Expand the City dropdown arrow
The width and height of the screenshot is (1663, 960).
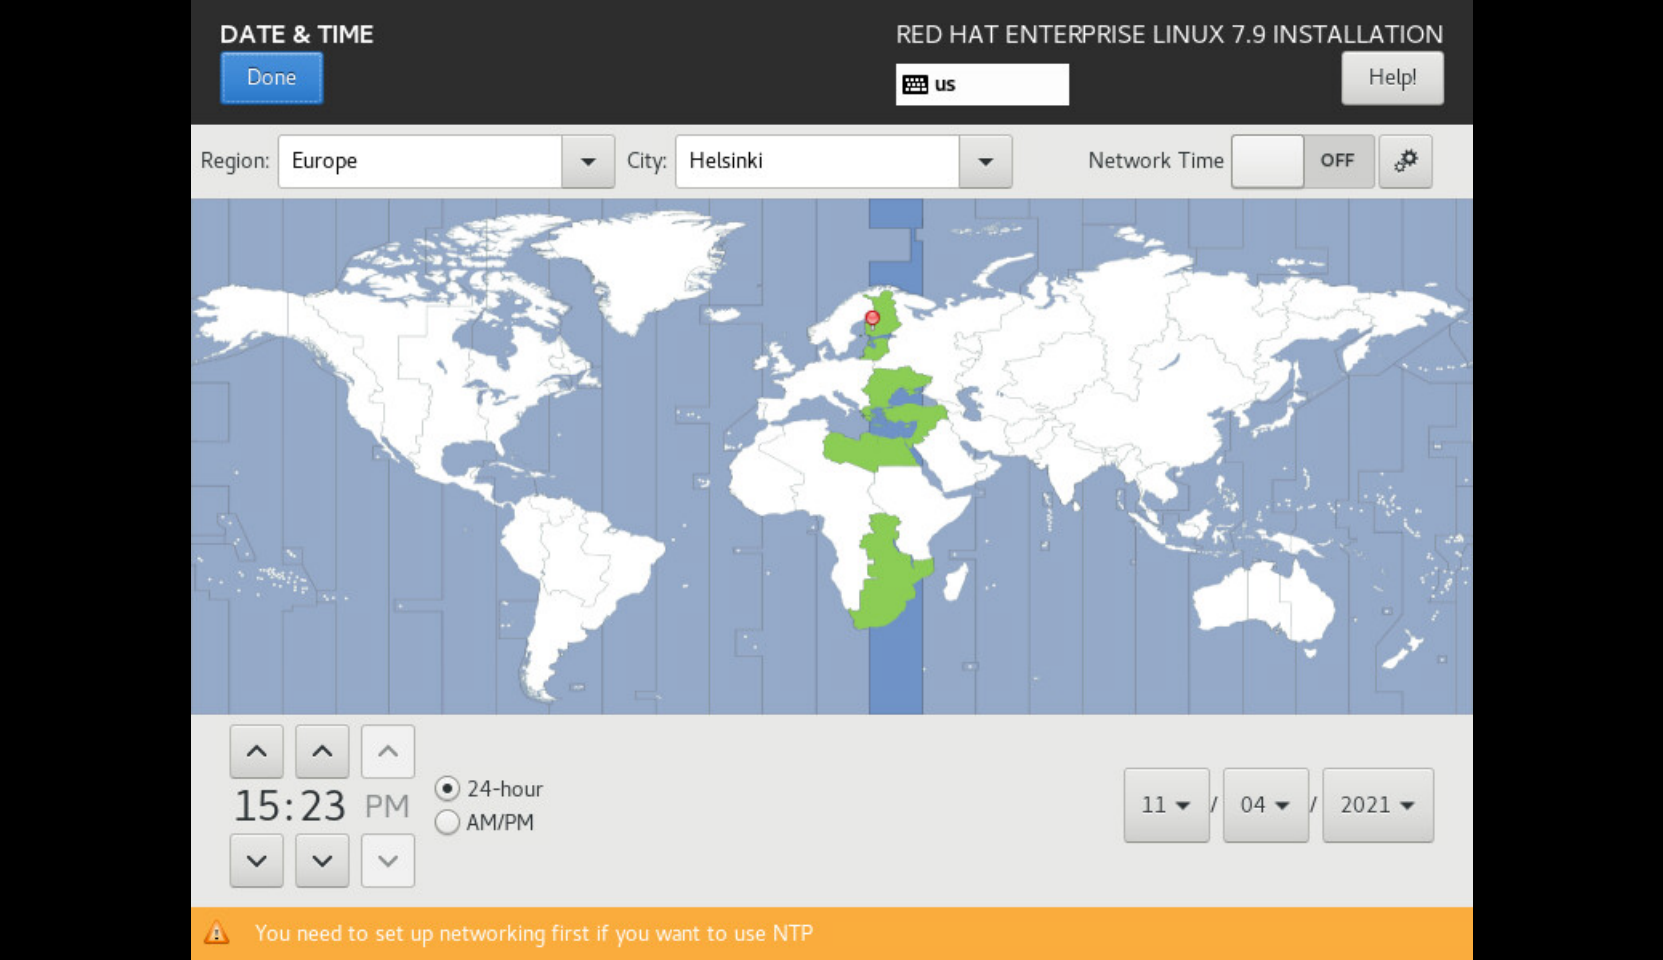point(986,161)
